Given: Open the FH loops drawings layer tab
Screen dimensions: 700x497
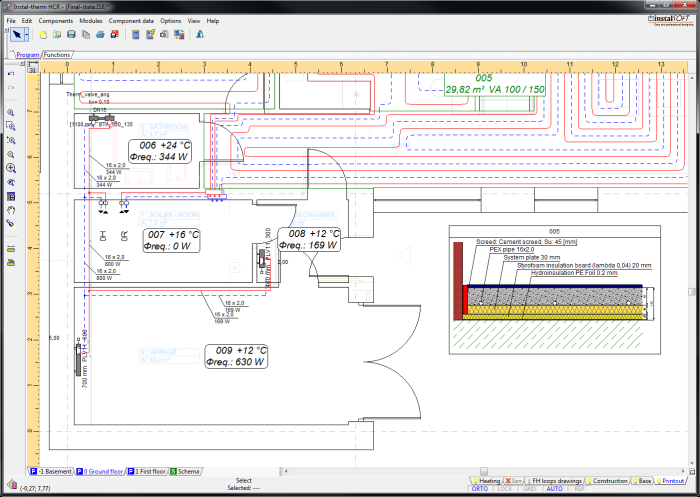Looking at the screenshot, I should (557, 481).
